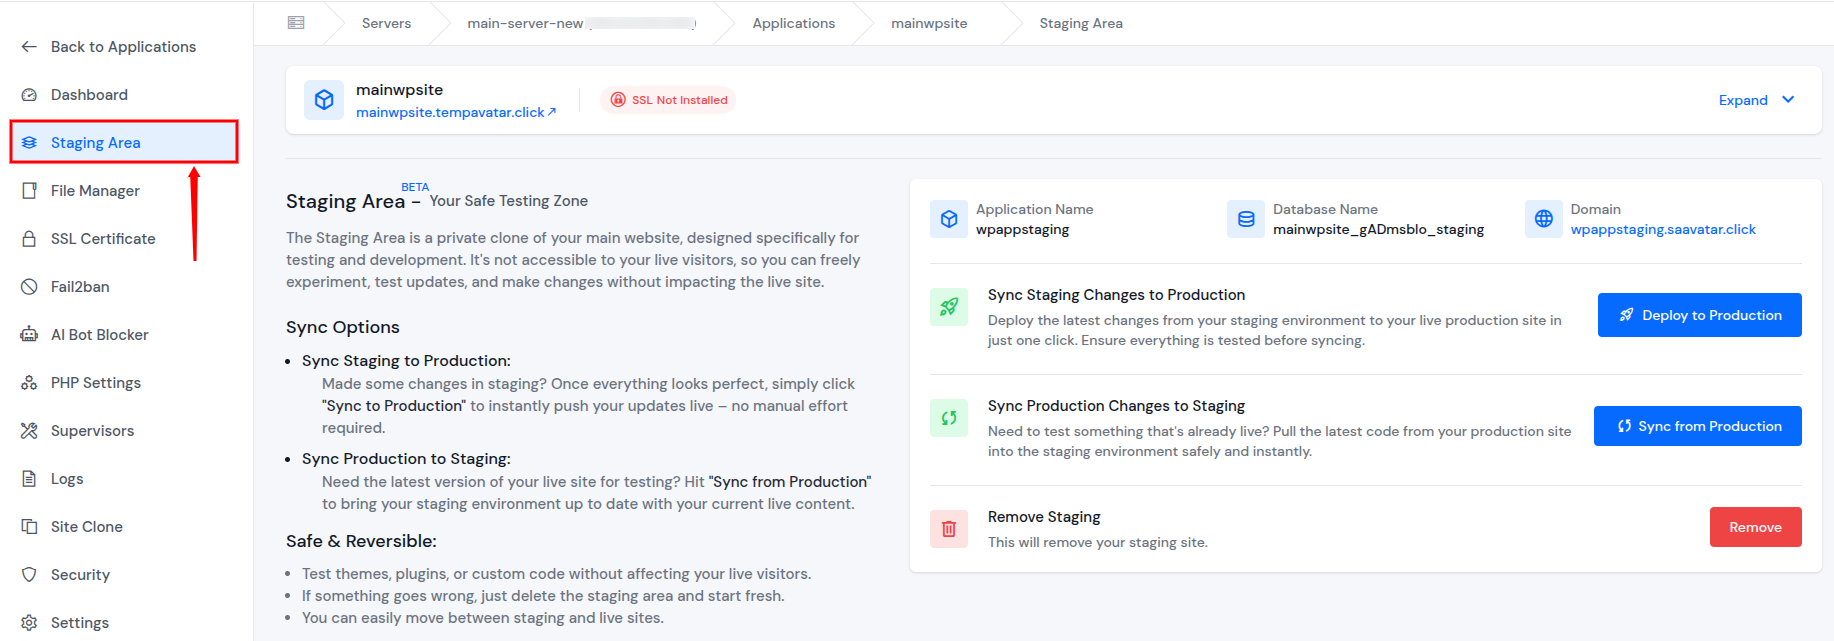Click the mainwpsite_gADmsblo_staging database name
The image size is (1834, 641).
tap(1378, 229)
